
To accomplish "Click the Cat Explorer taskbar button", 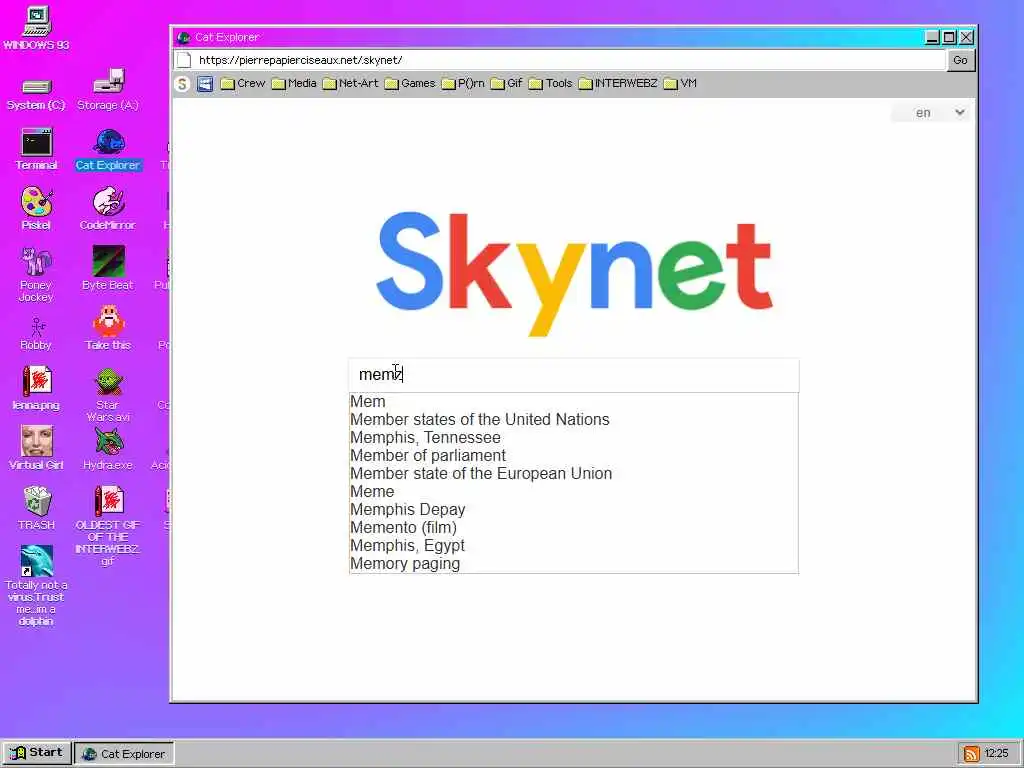I will coord(124,754).
